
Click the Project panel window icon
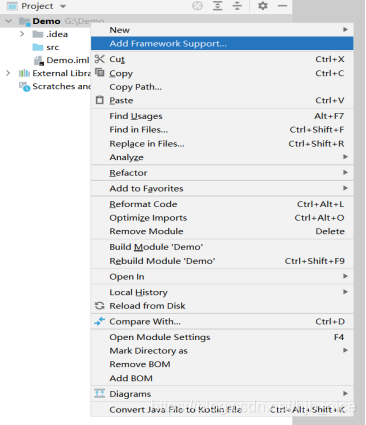click(x=12, y=6)
